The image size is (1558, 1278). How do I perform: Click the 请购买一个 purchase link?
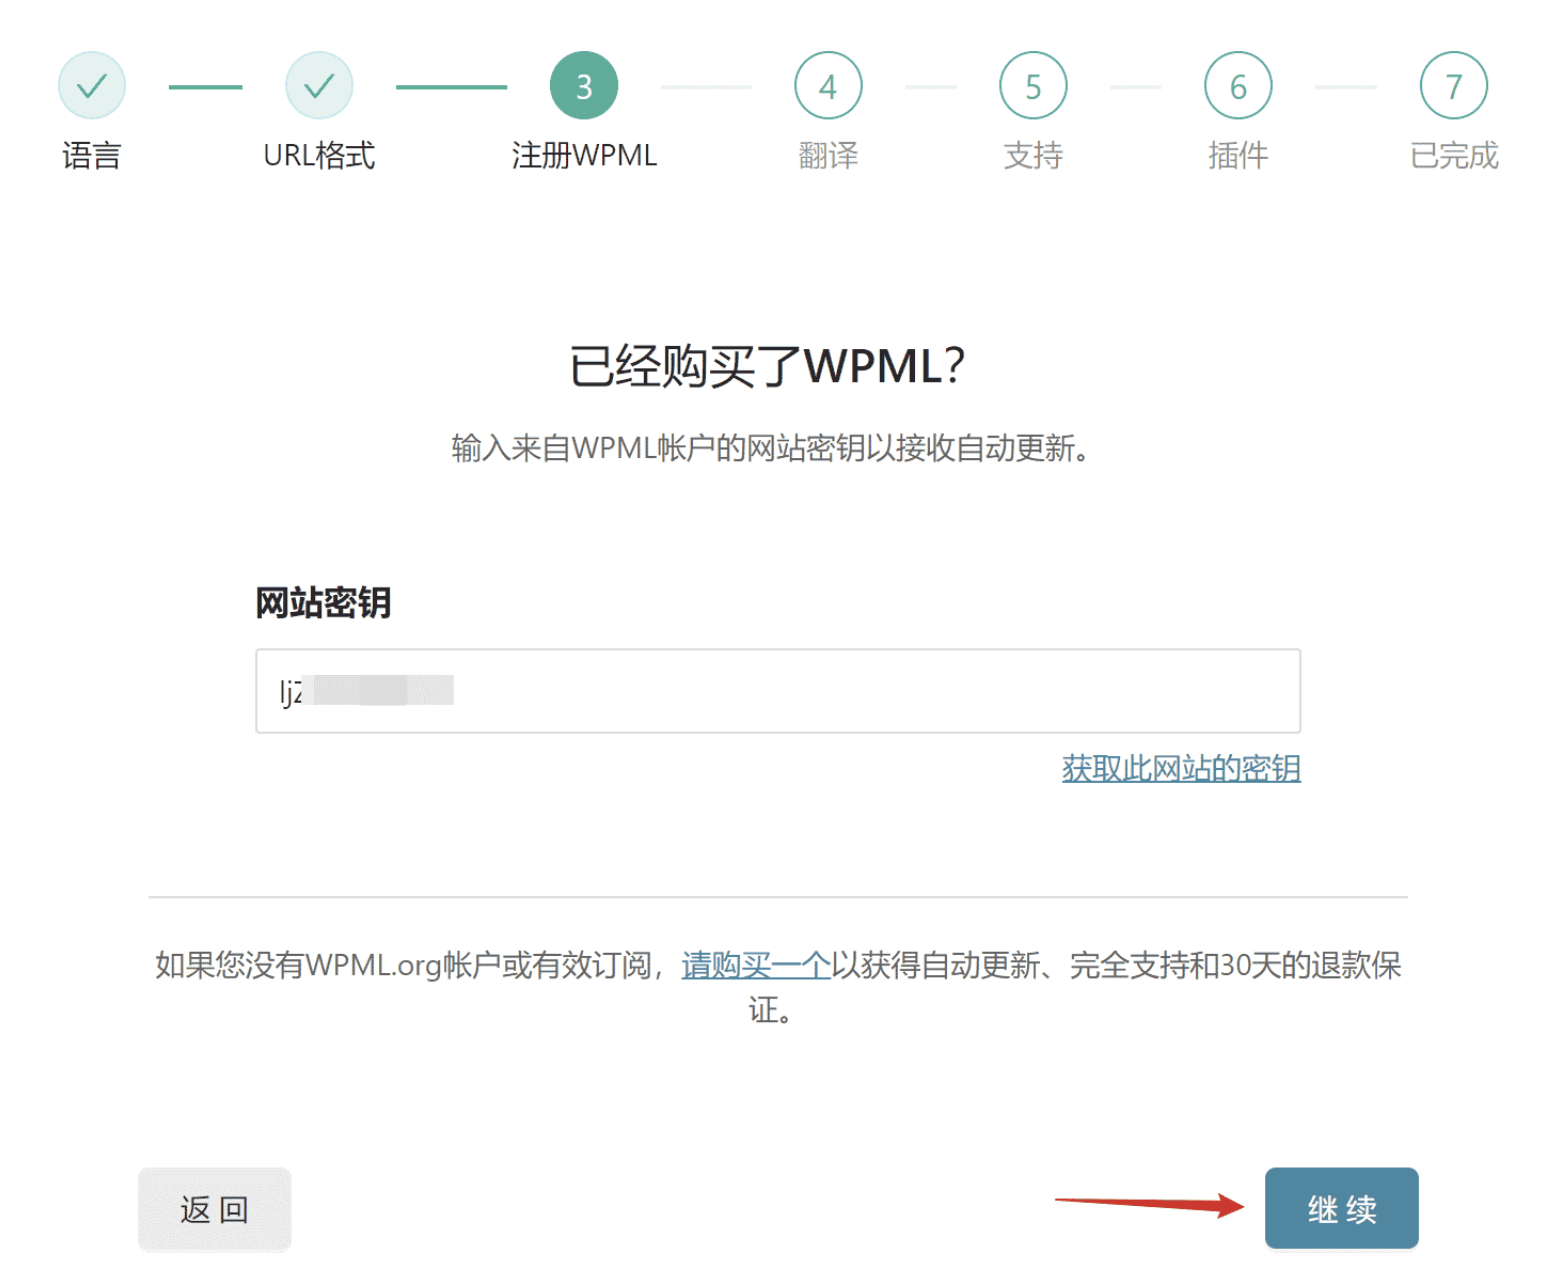click(x=755, y=966)
